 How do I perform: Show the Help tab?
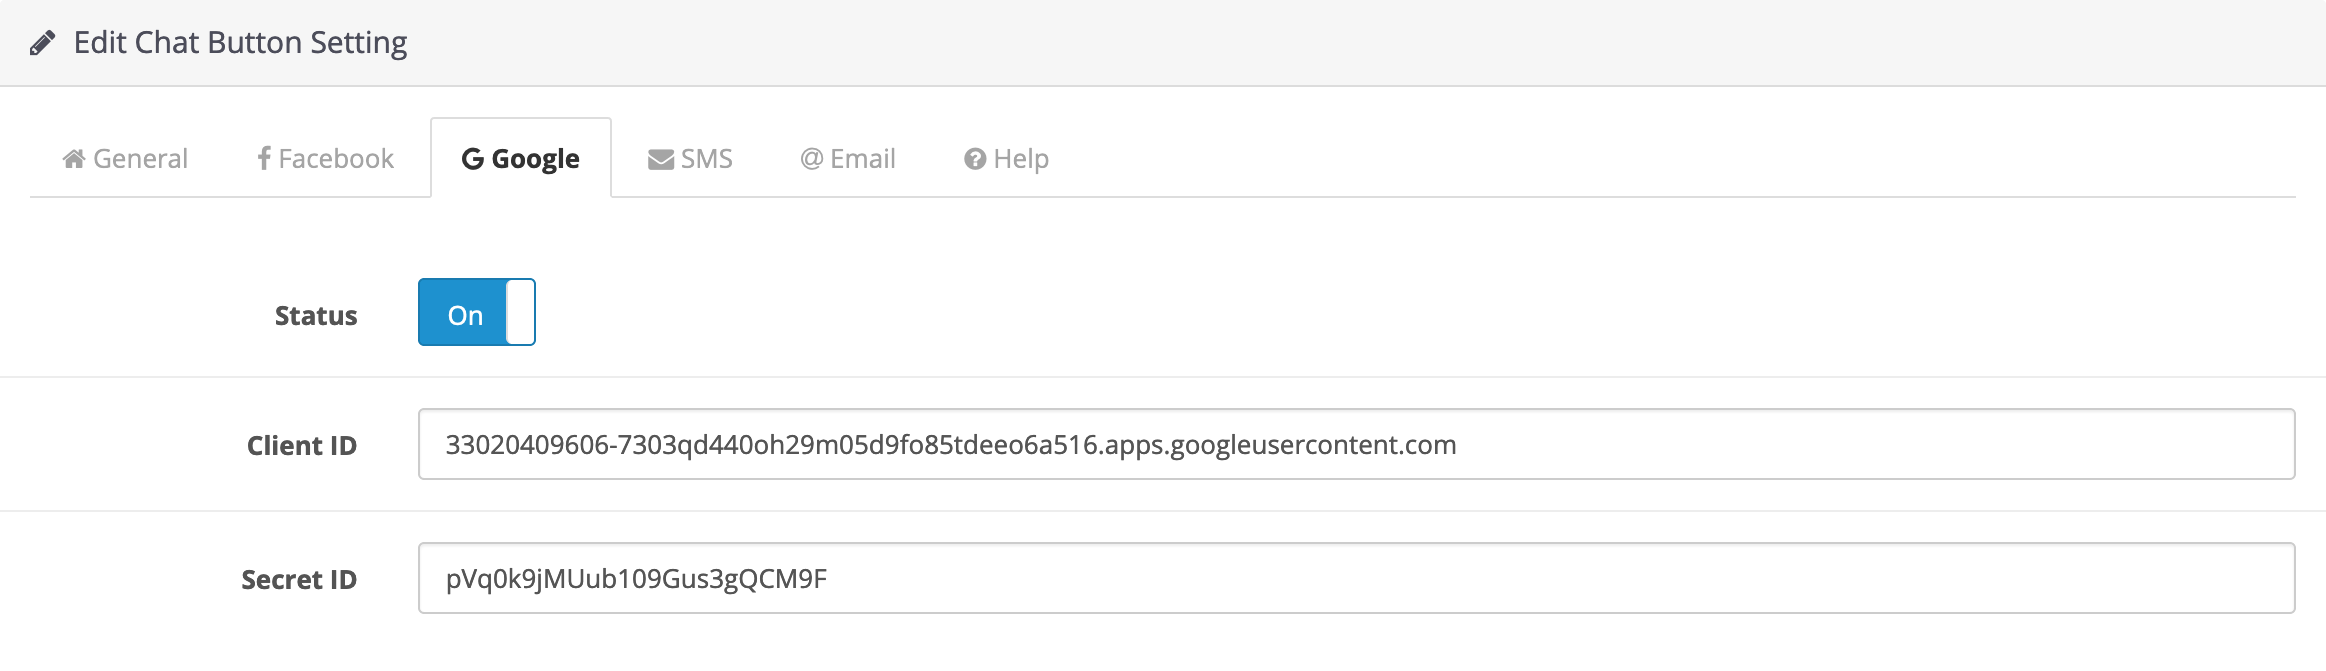(x=1020, y=159)
